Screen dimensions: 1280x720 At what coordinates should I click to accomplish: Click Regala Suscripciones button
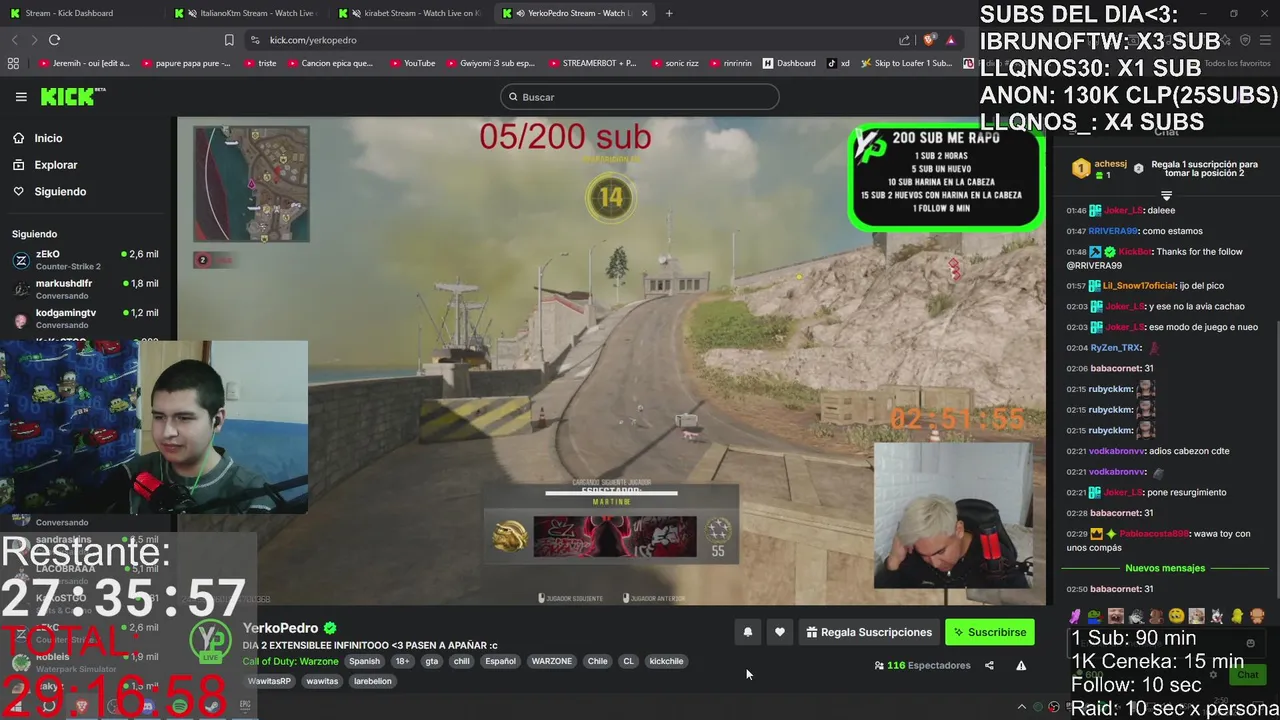click(x=869, y=632)
